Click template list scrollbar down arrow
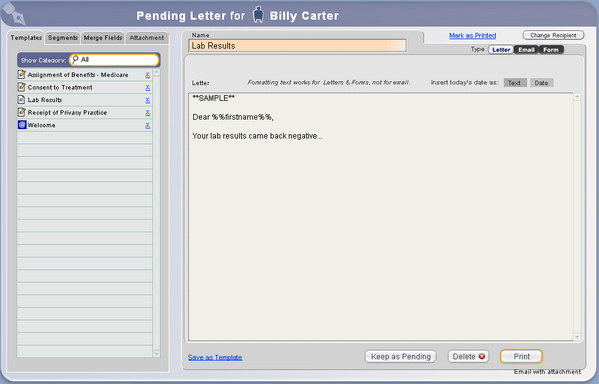Image resolution: width=599 pixels, height=384 pixels. pos(156,354)
